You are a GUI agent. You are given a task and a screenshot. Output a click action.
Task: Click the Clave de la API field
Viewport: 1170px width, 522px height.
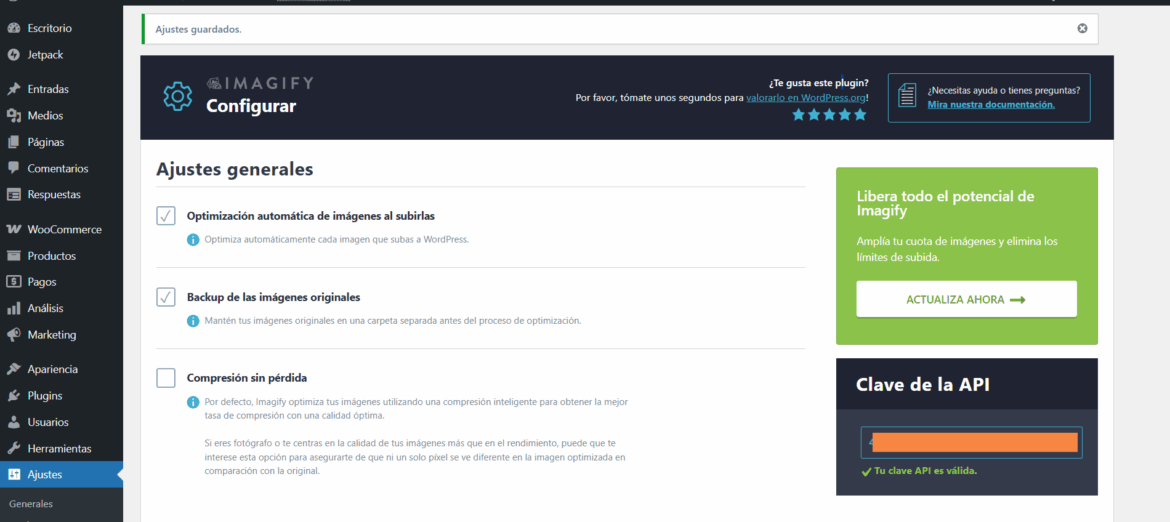pos(972,442)
